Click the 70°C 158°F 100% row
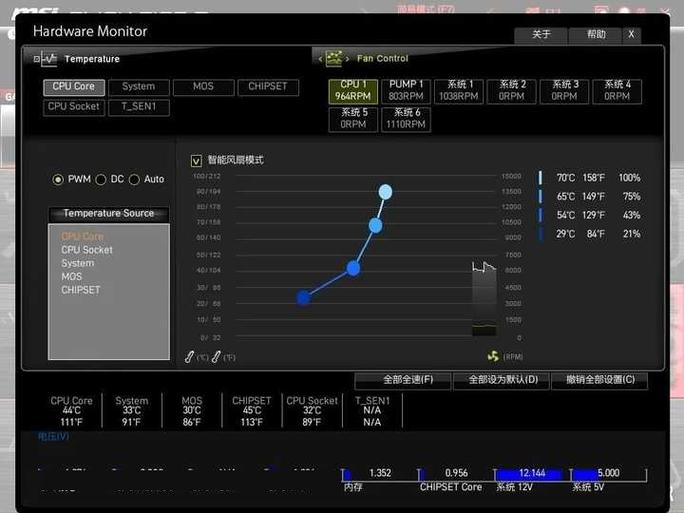 click(x=590, y=178)
